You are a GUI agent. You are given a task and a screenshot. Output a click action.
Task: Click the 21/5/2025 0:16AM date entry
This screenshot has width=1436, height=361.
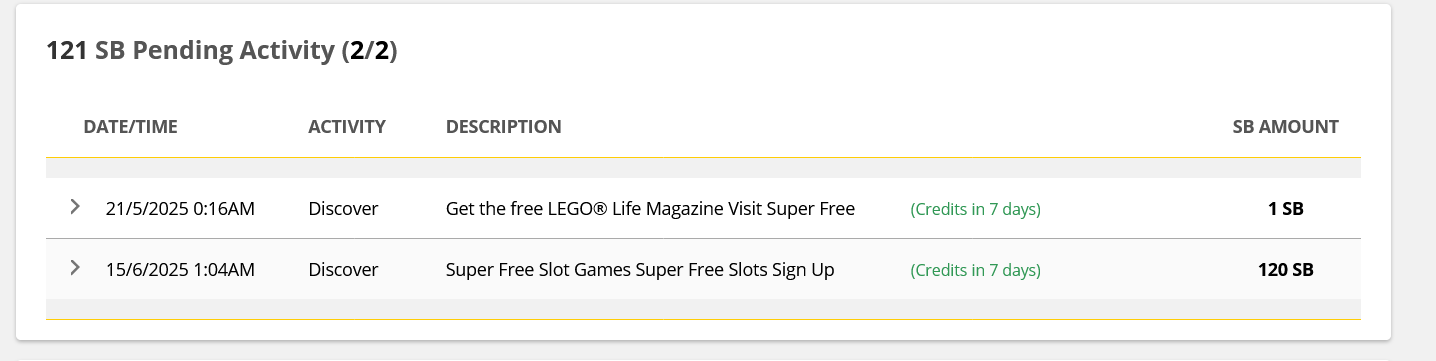pyautogui.click(x=180, y=209)
